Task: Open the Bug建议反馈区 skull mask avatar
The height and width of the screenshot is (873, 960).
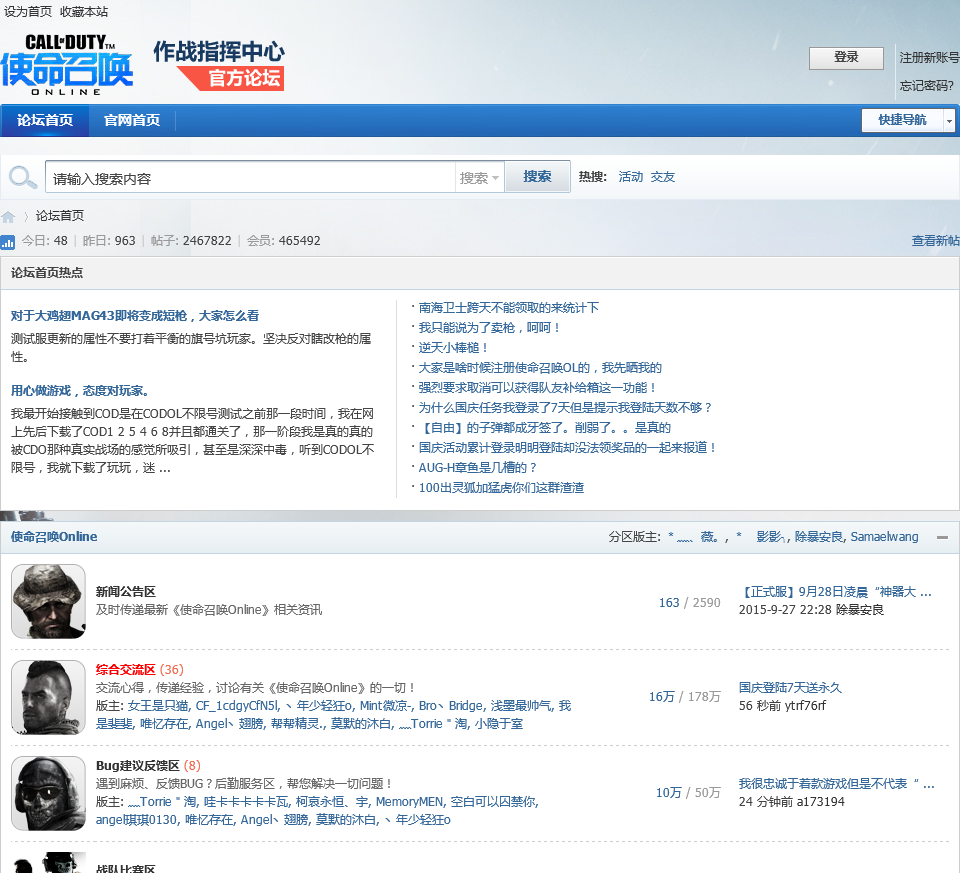Action: (48, 793)
